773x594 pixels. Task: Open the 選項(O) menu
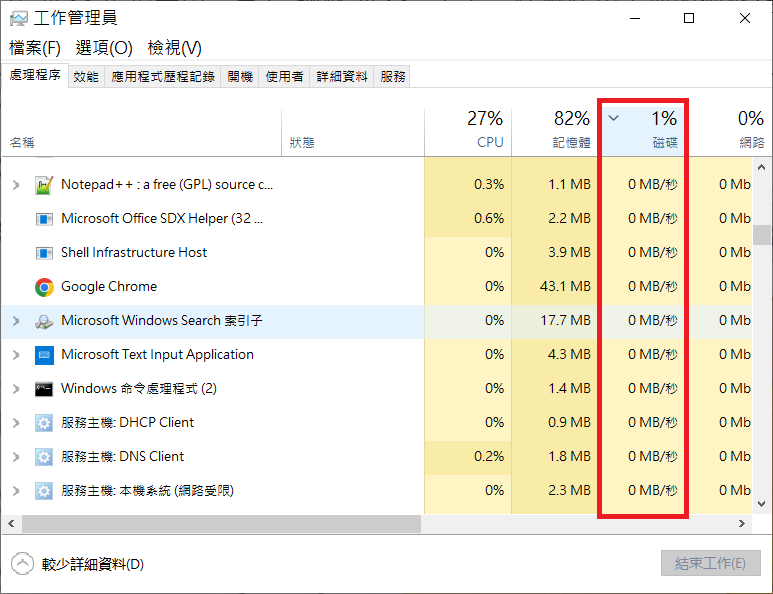(104, 48)
